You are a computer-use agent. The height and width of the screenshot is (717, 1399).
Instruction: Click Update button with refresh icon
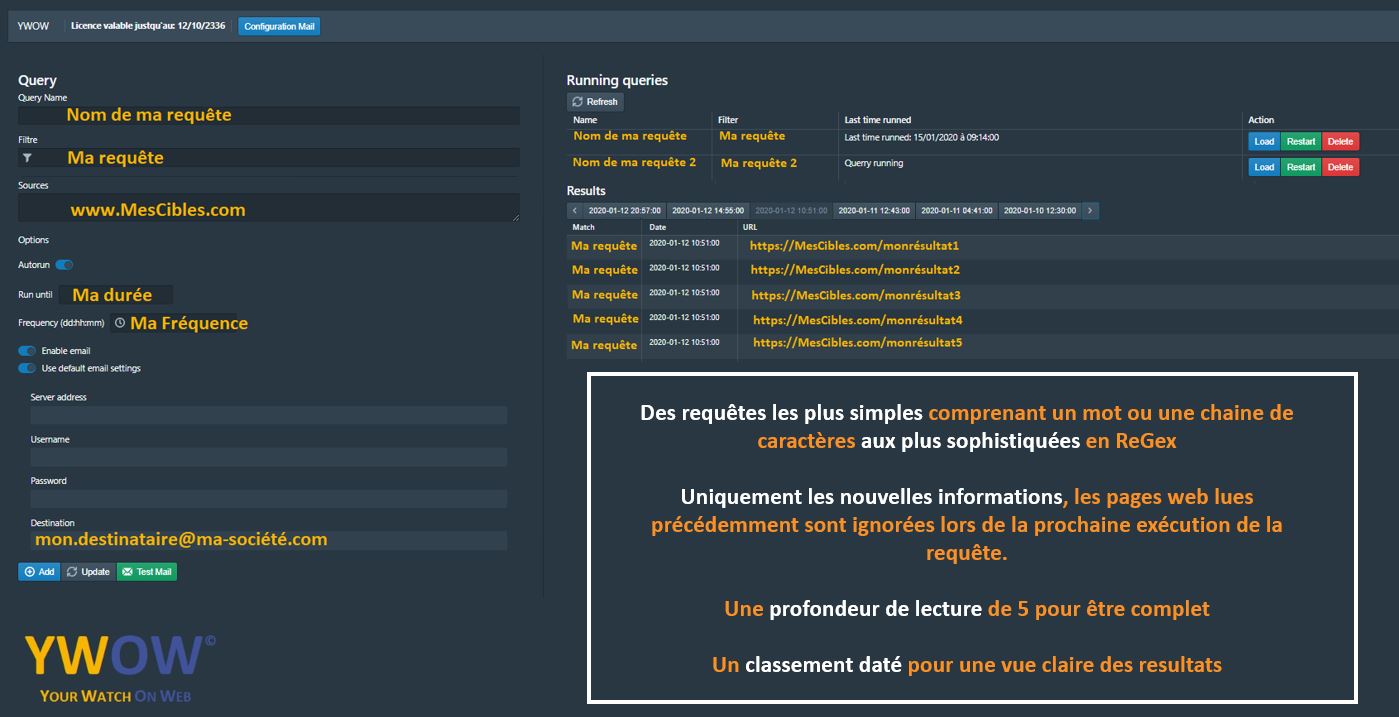[88, 572]
